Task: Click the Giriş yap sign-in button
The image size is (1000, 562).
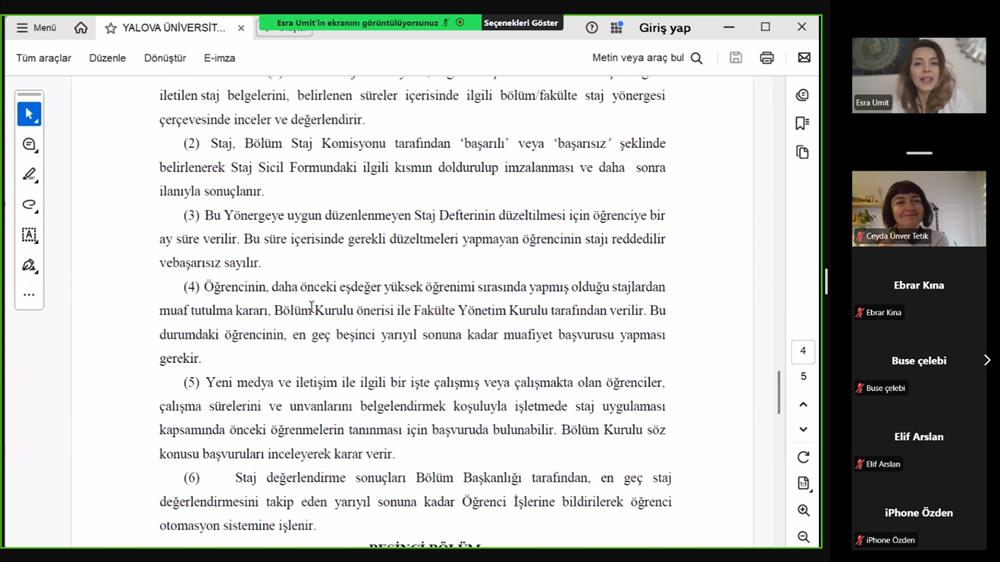Action: tap(663, 28)
